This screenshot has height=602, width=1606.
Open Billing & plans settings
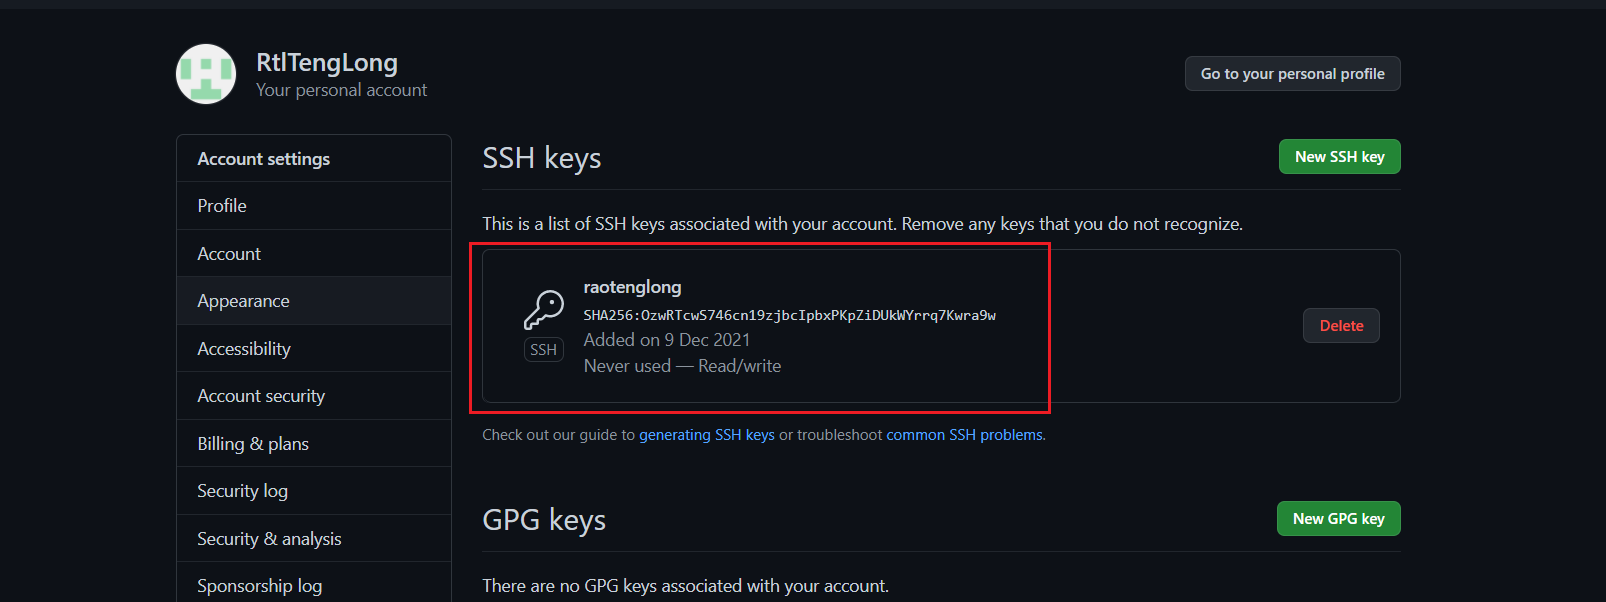252,443
